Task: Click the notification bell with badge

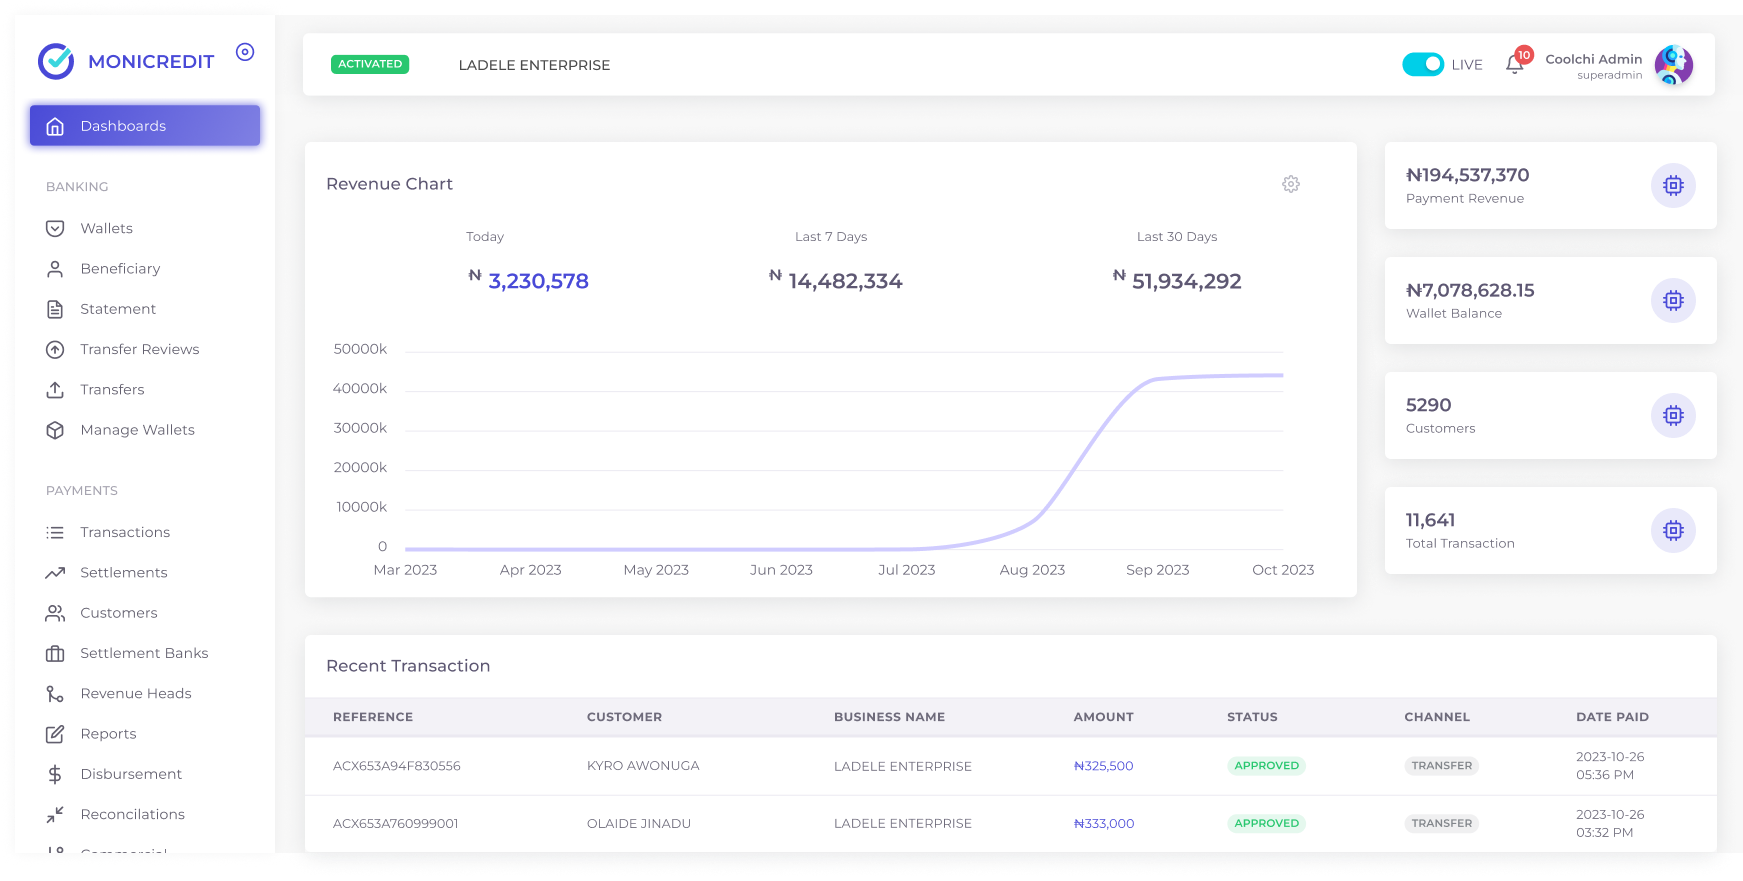Action: 1516,63
